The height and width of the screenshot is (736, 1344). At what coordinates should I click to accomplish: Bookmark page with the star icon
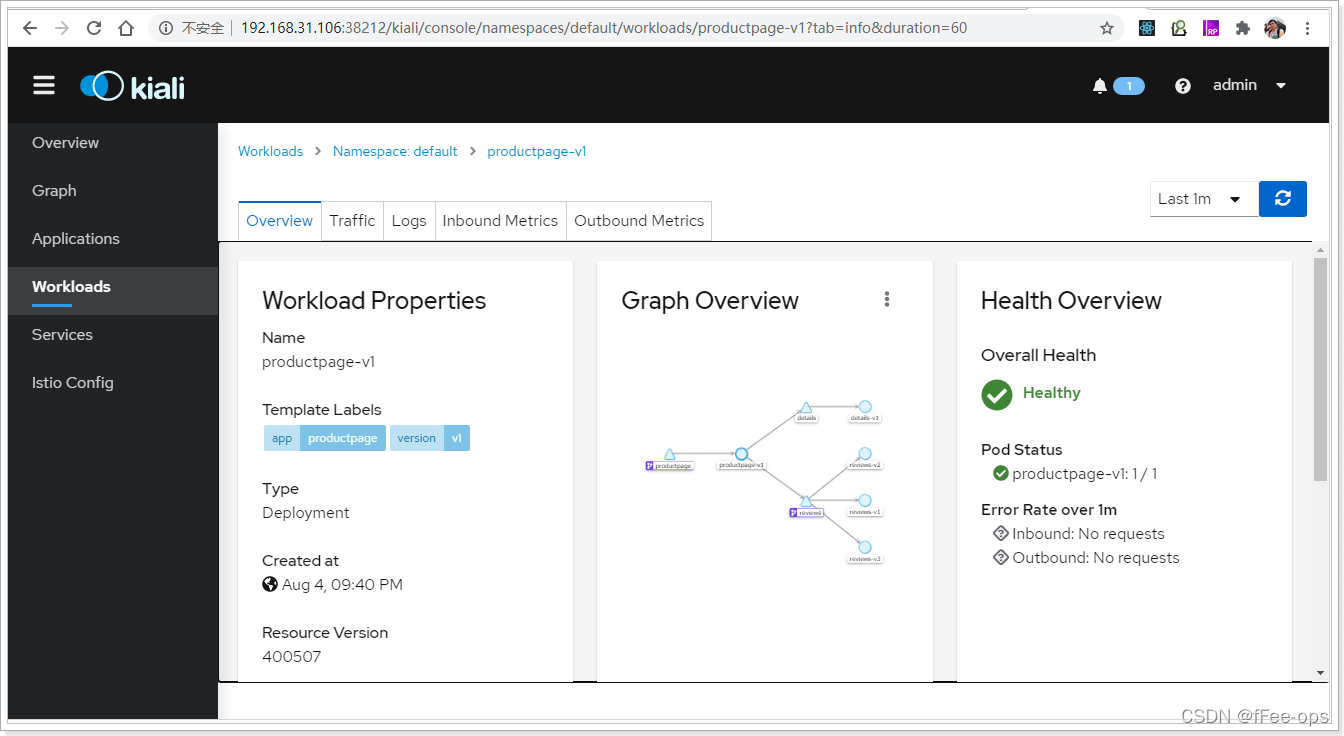[1107, 28]
